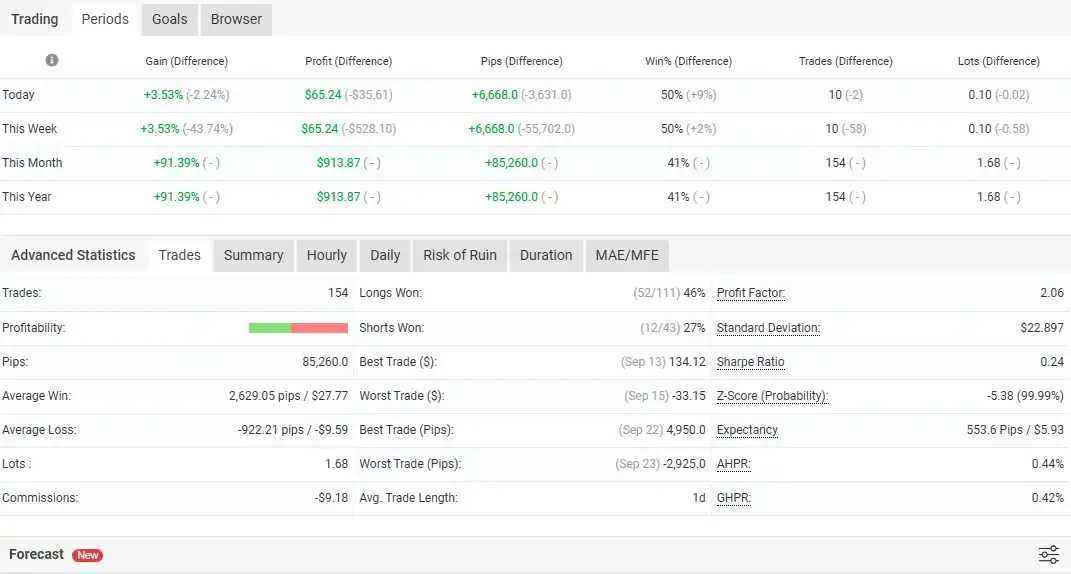Expand the Forecast section header
The height and width of the screenshot is (574, 1071).
(x=37, y=554)
